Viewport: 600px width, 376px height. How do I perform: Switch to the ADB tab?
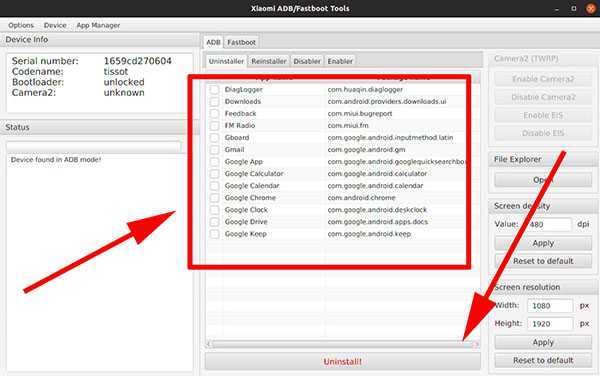[x=213, y=42]
